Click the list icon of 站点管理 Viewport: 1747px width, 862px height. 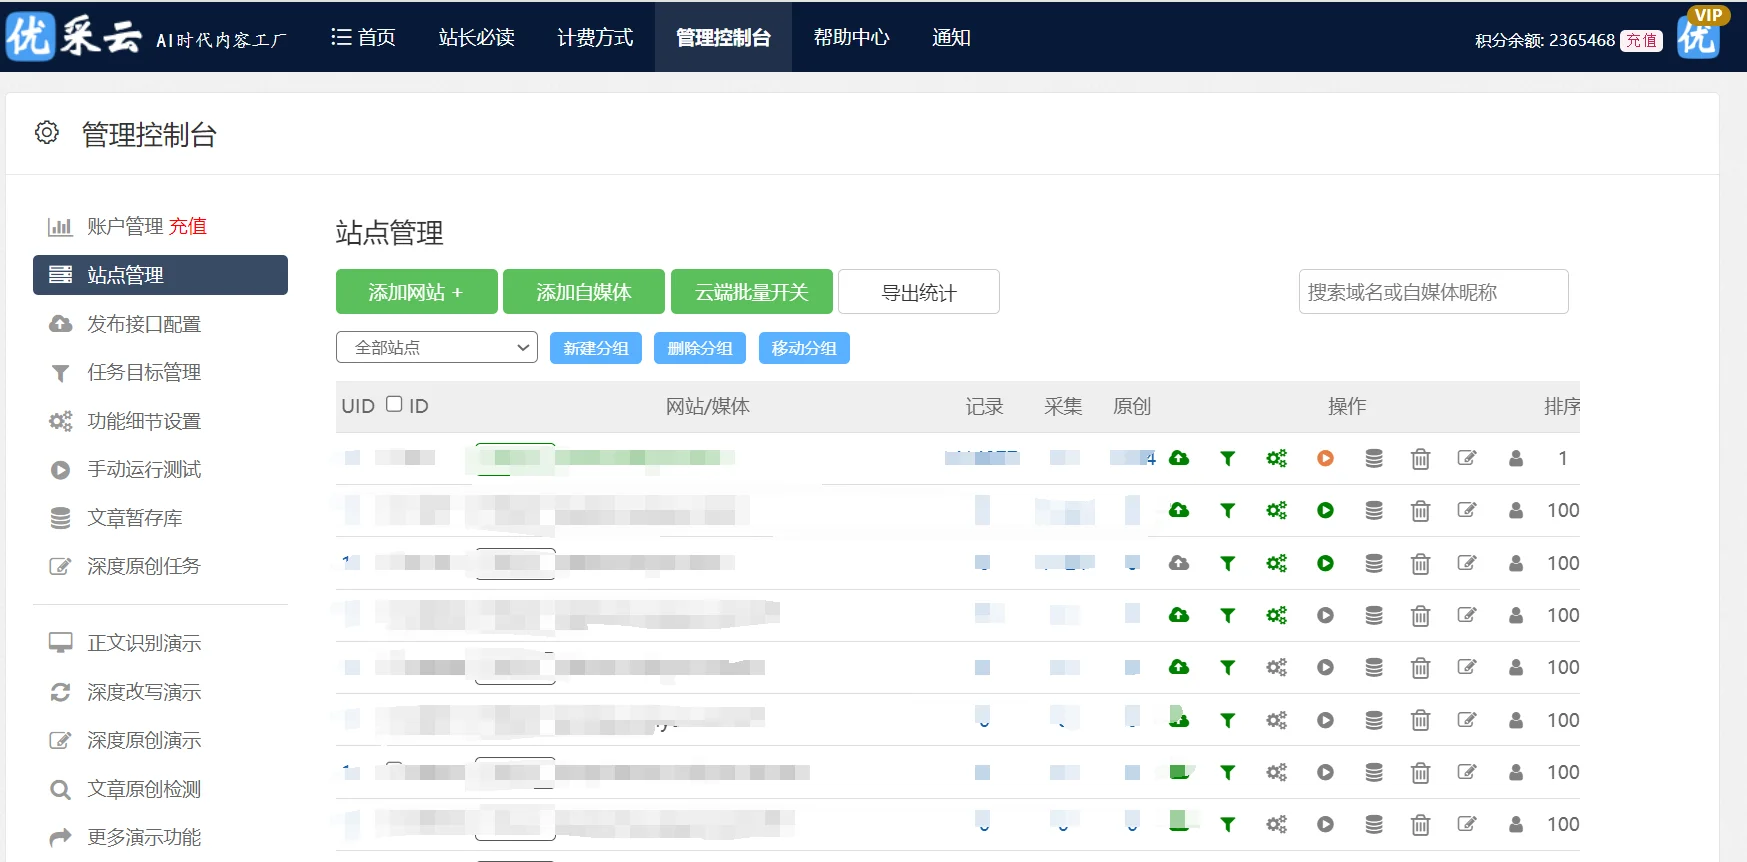click(60, 275)
